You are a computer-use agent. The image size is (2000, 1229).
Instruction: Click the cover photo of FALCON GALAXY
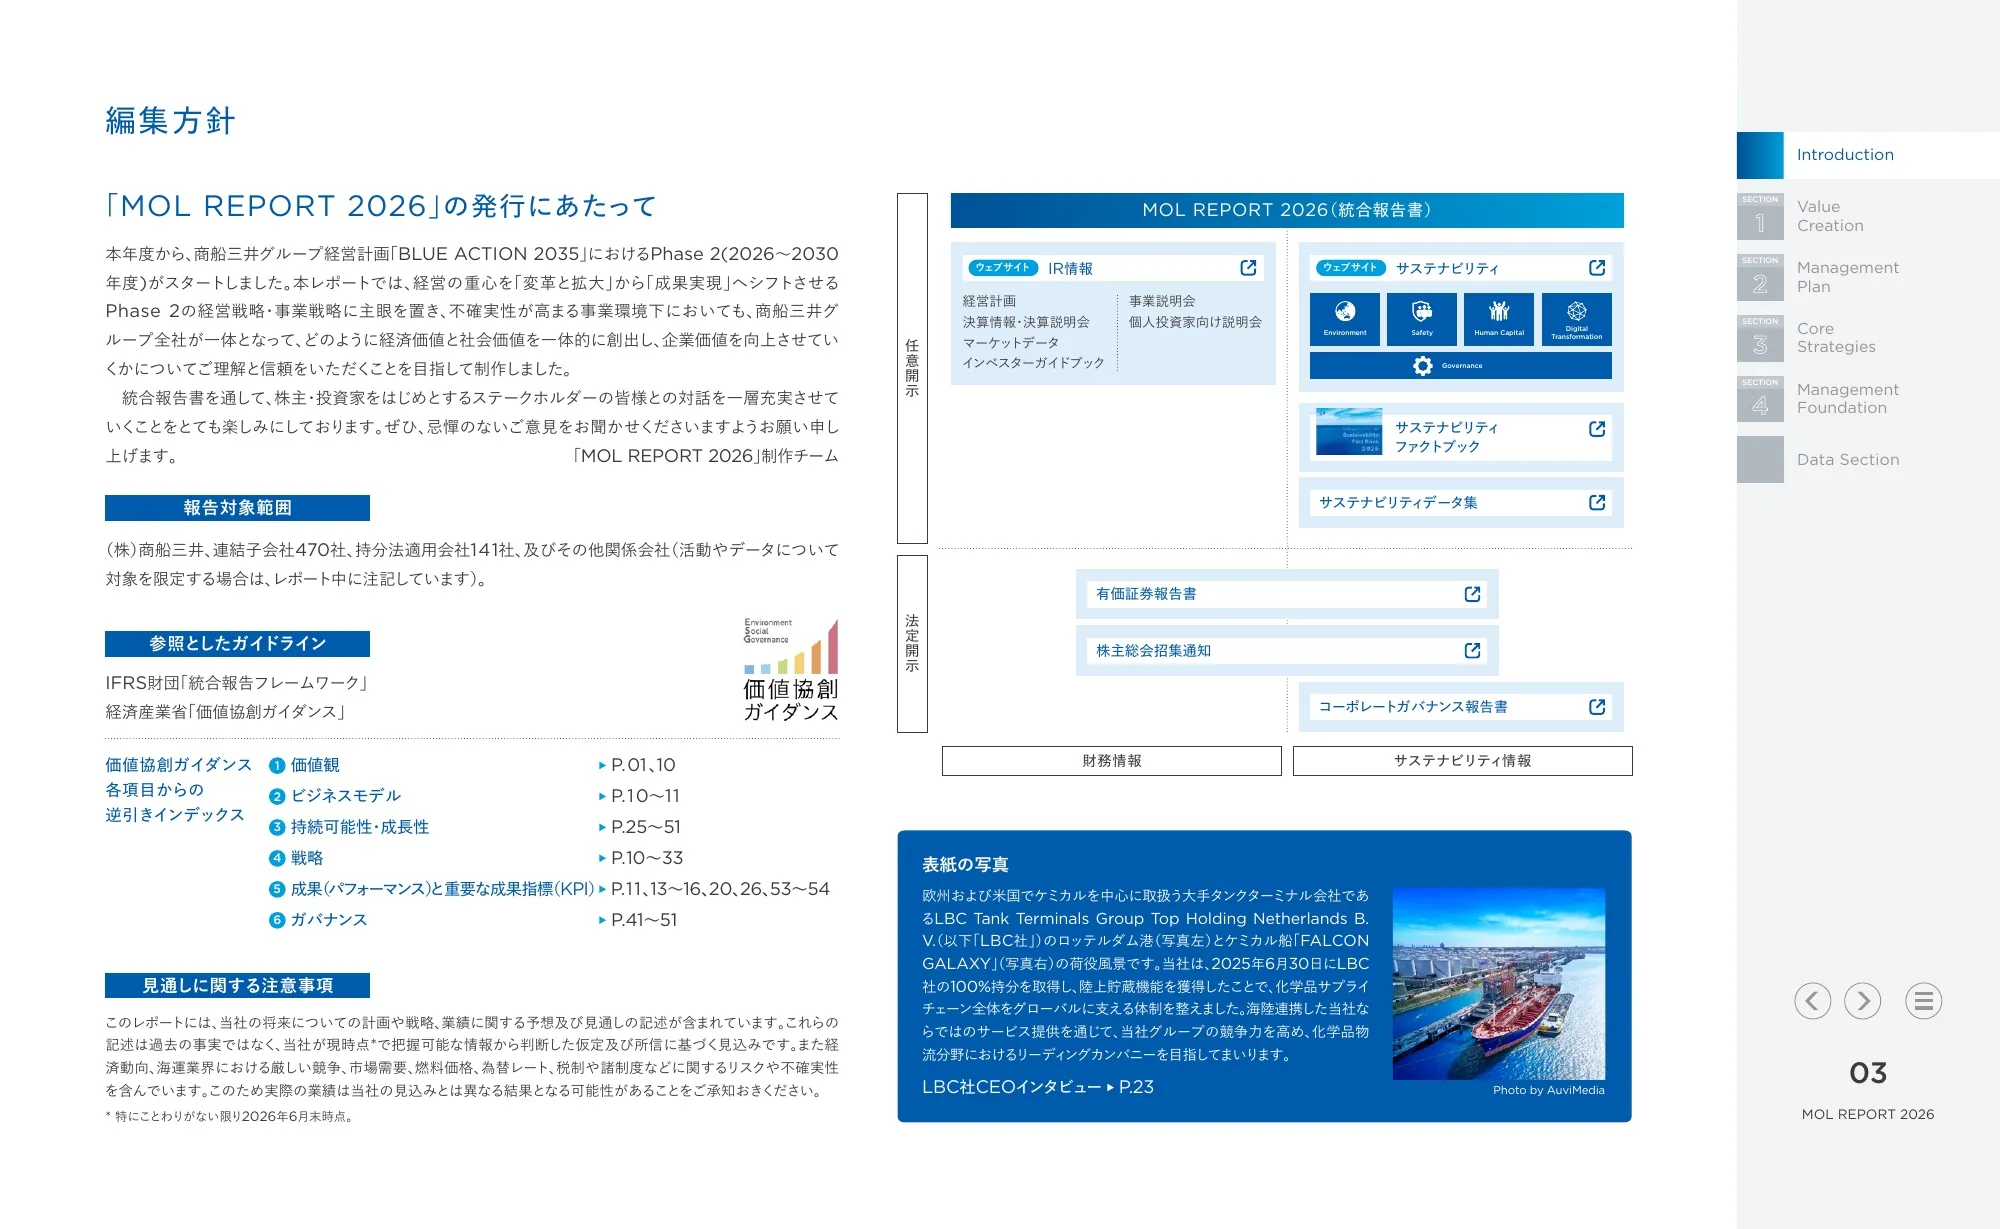click(1499, 984)
